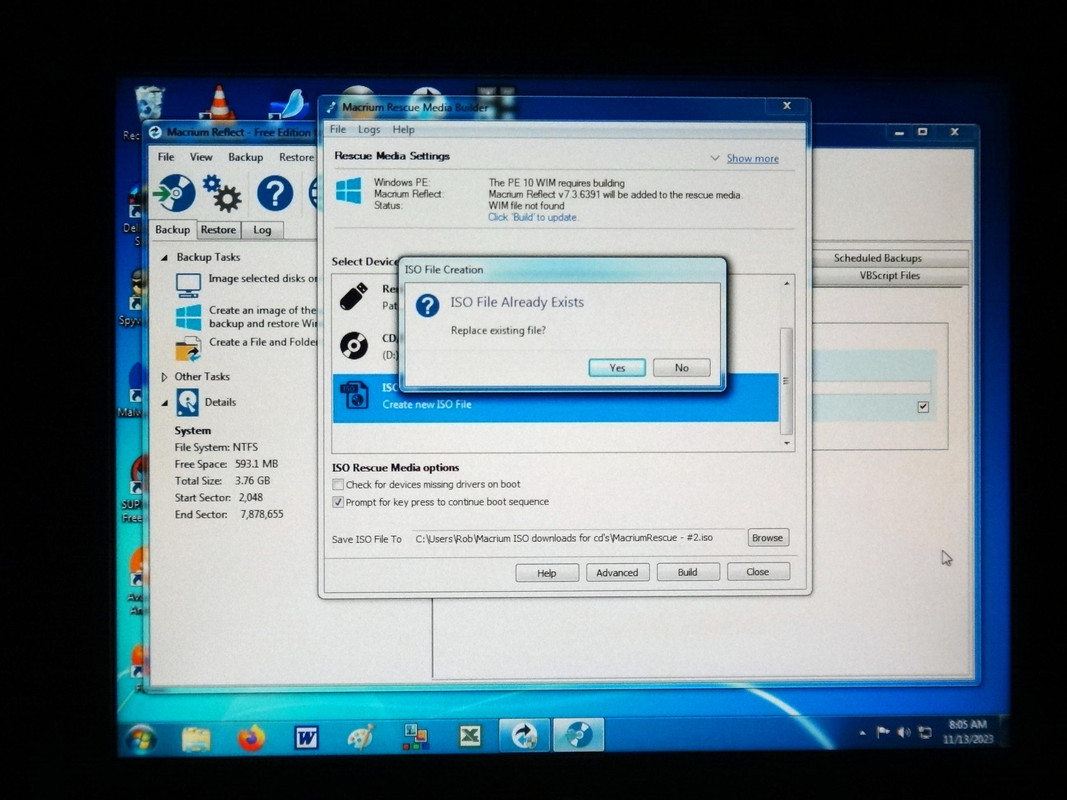Viewport: 1067px width, 800px height.
Task: Open Help menu in Rescue Media Builder
Action: pos(403,129)
